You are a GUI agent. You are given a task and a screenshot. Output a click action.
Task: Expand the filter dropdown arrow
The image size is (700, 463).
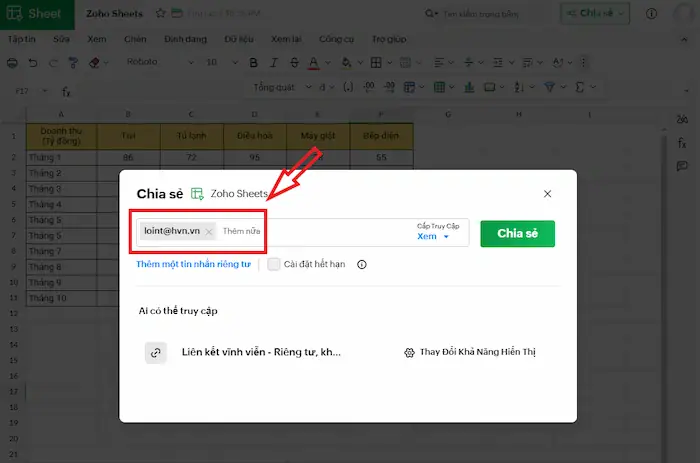[x=563, y=87]
